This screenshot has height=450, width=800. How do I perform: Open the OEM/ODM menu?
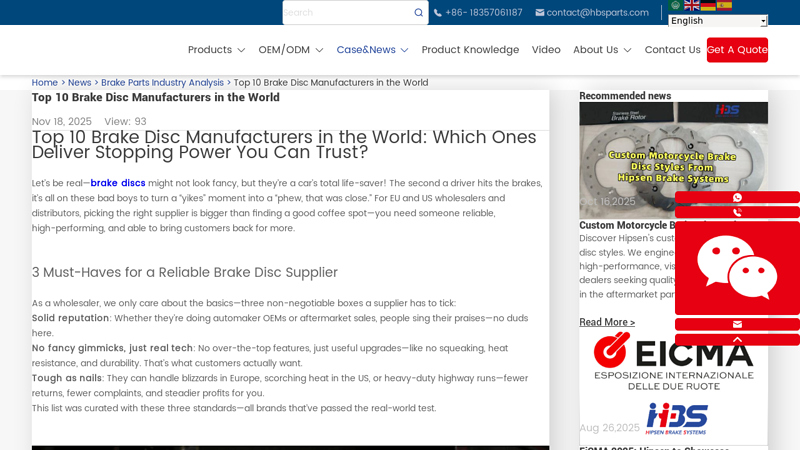click(284, 50)
